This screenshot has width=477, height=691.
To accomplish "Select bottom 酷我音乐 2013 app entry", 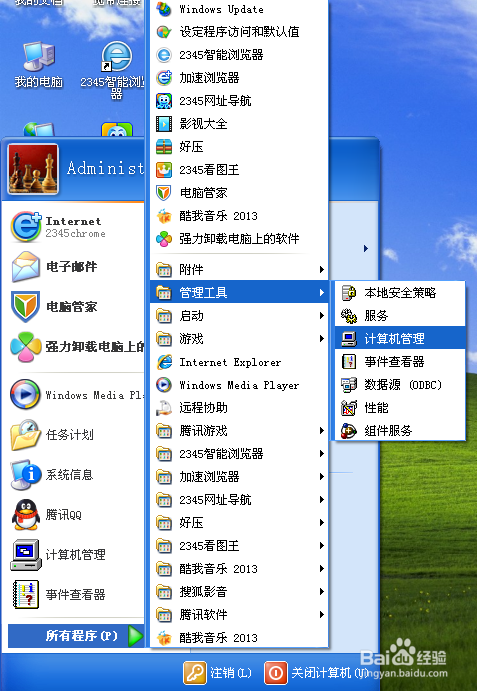I will click(x=239, y=637).
